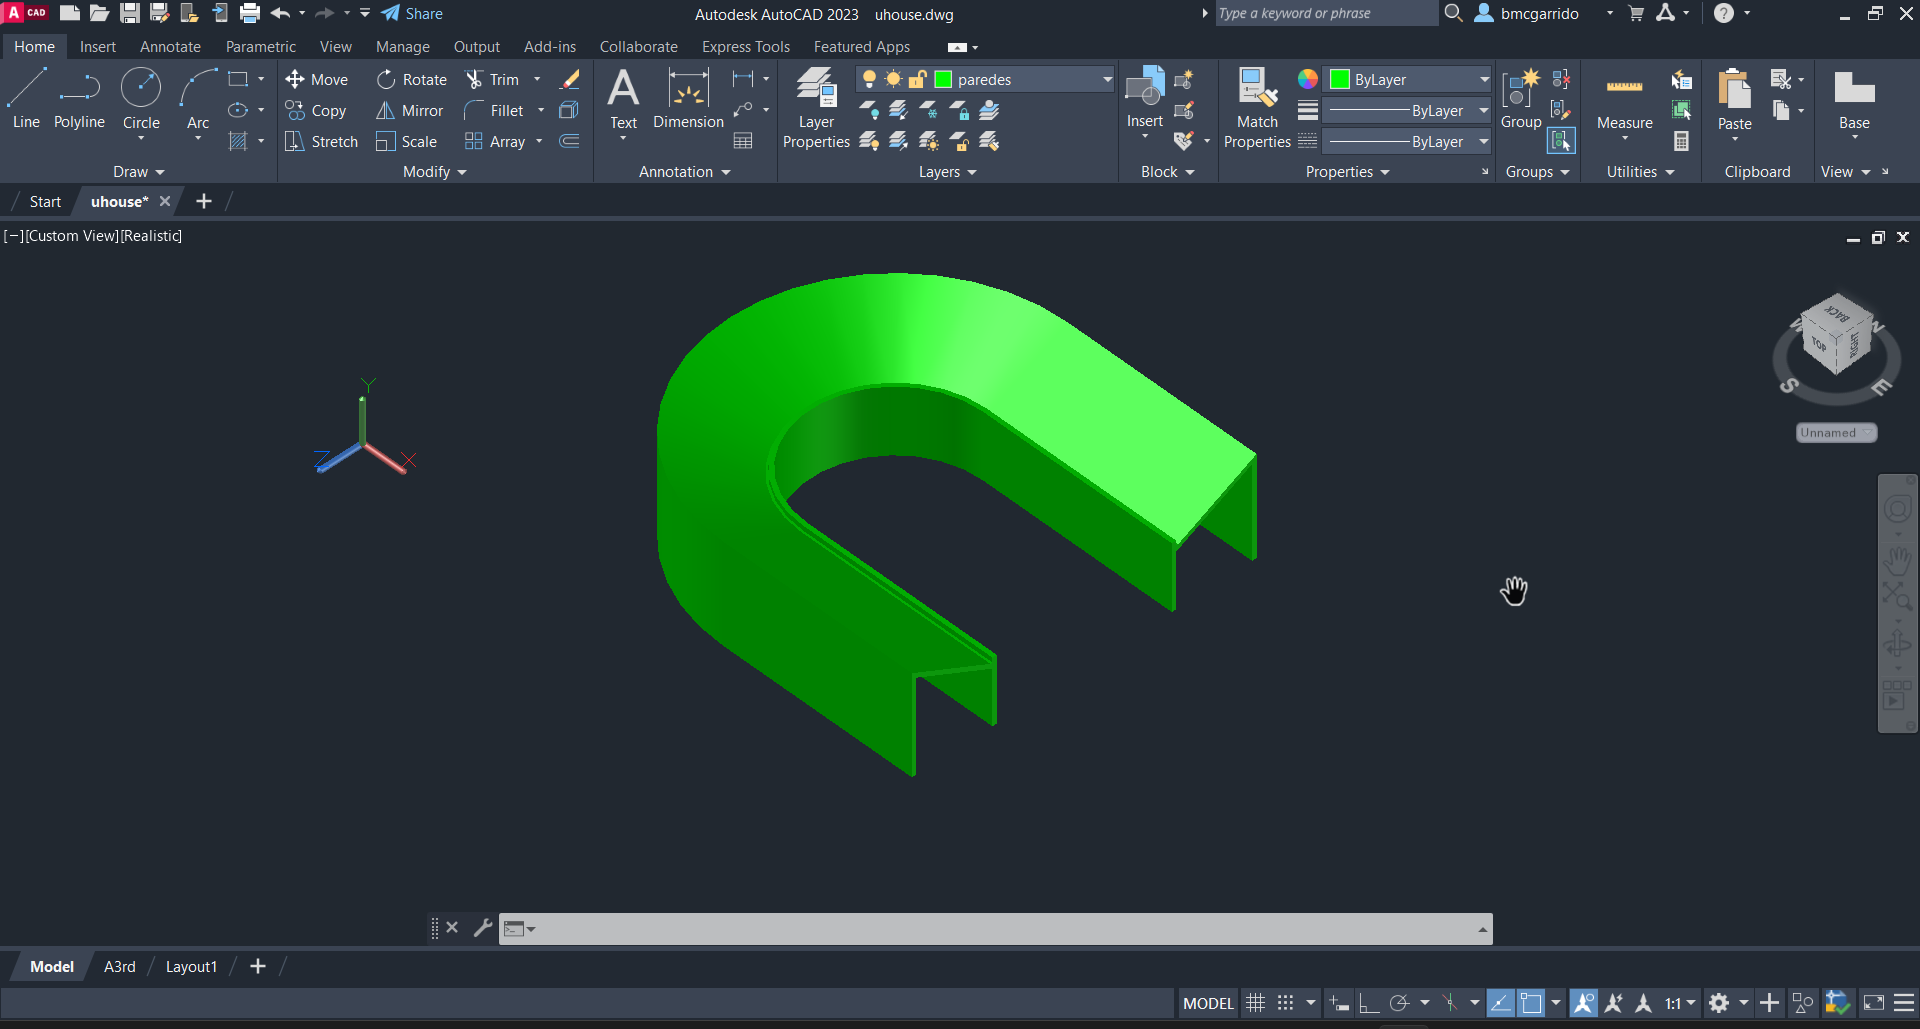
Task: Select the Measure utility
Action: click(x=1624, y=100)
